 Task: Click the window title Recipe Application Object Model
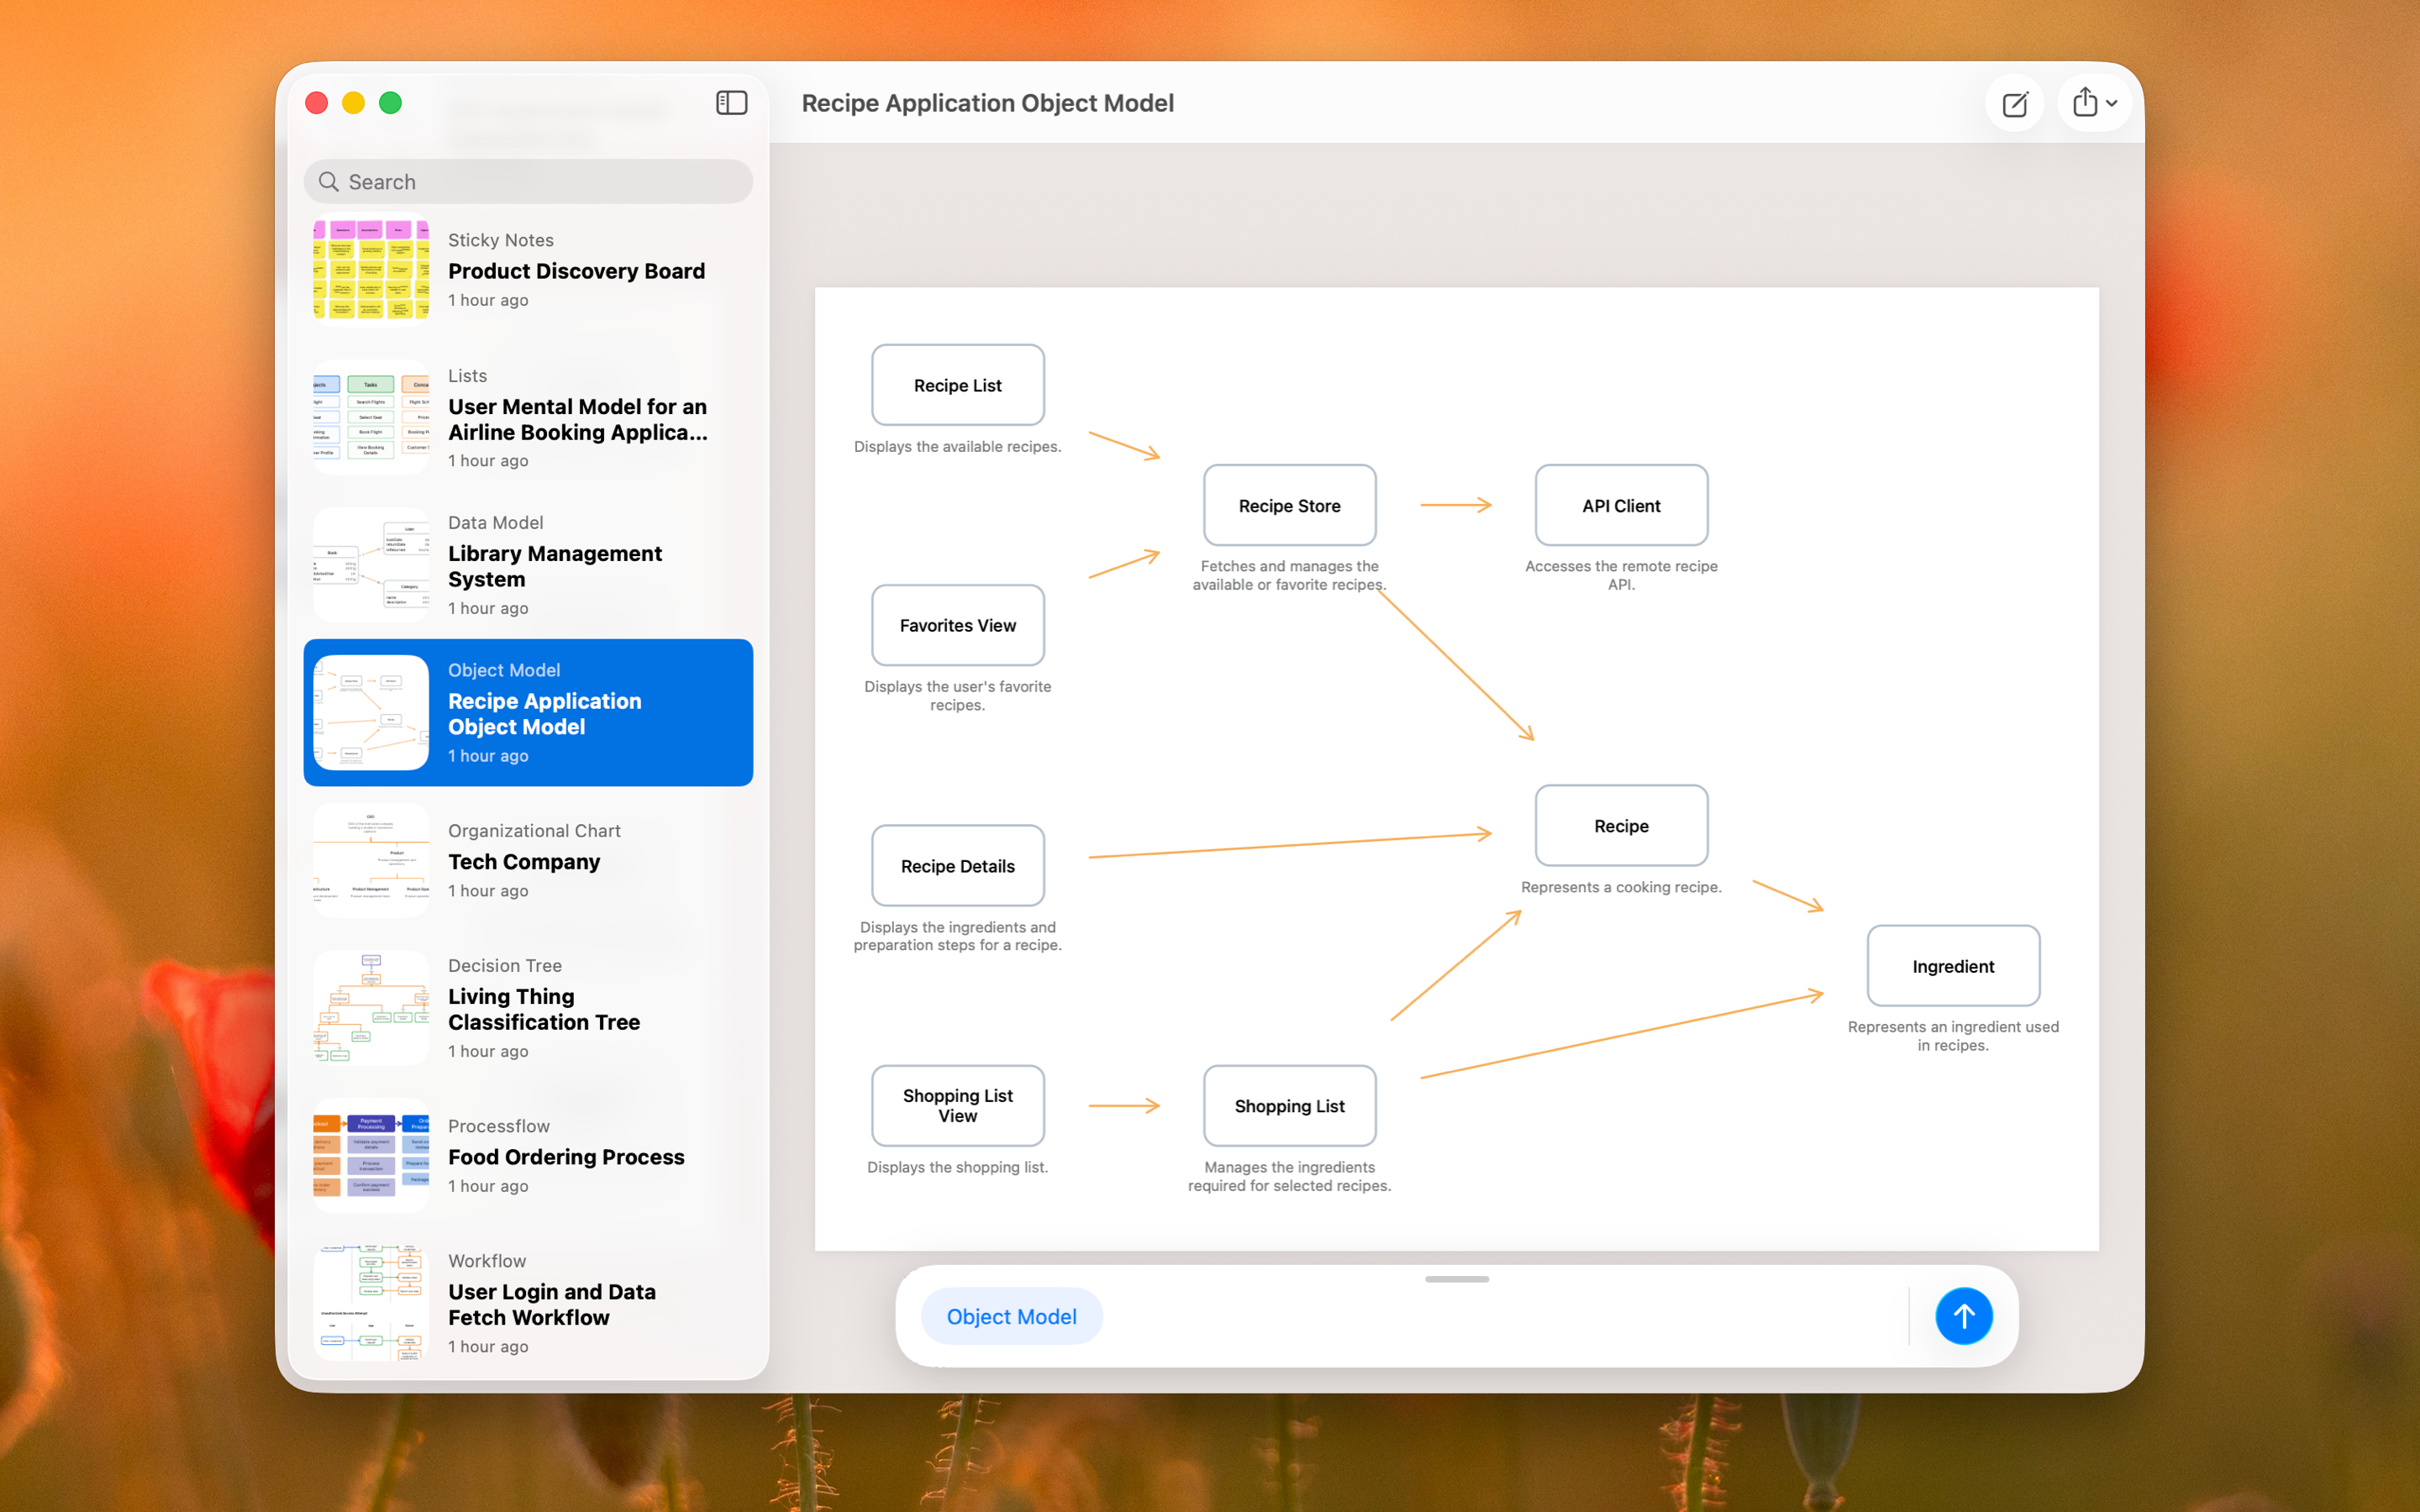(987, 103)
